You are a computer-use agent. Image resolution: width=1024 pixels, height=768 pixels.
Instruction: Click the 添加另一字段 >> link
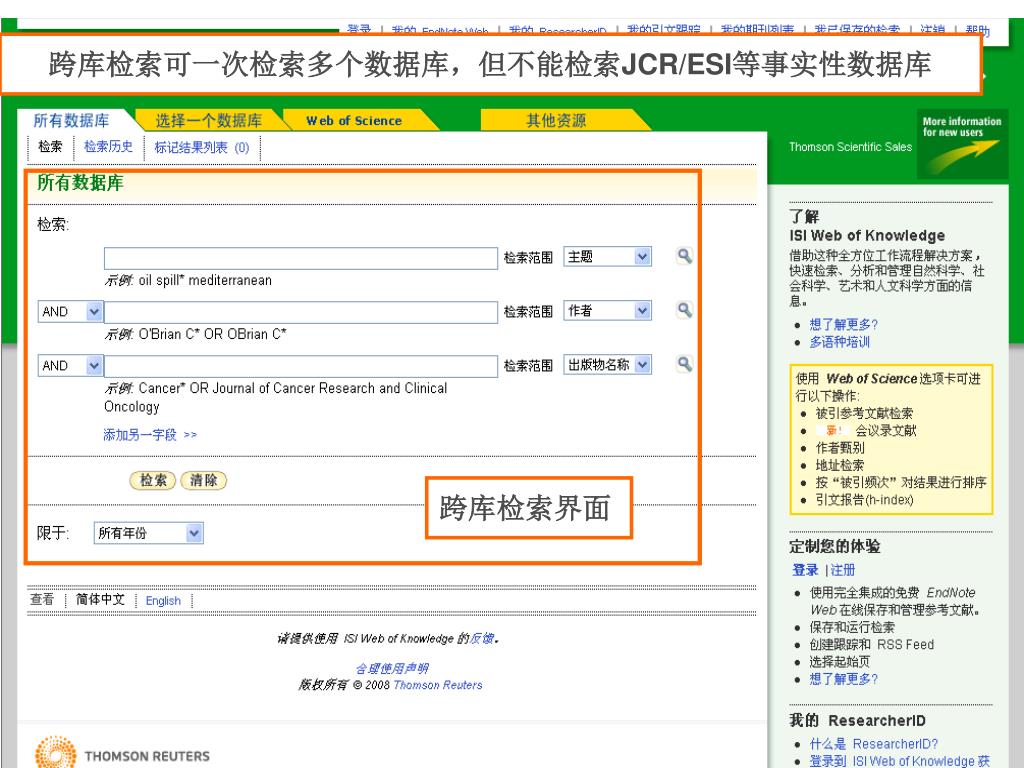click(x=150, y=435)
